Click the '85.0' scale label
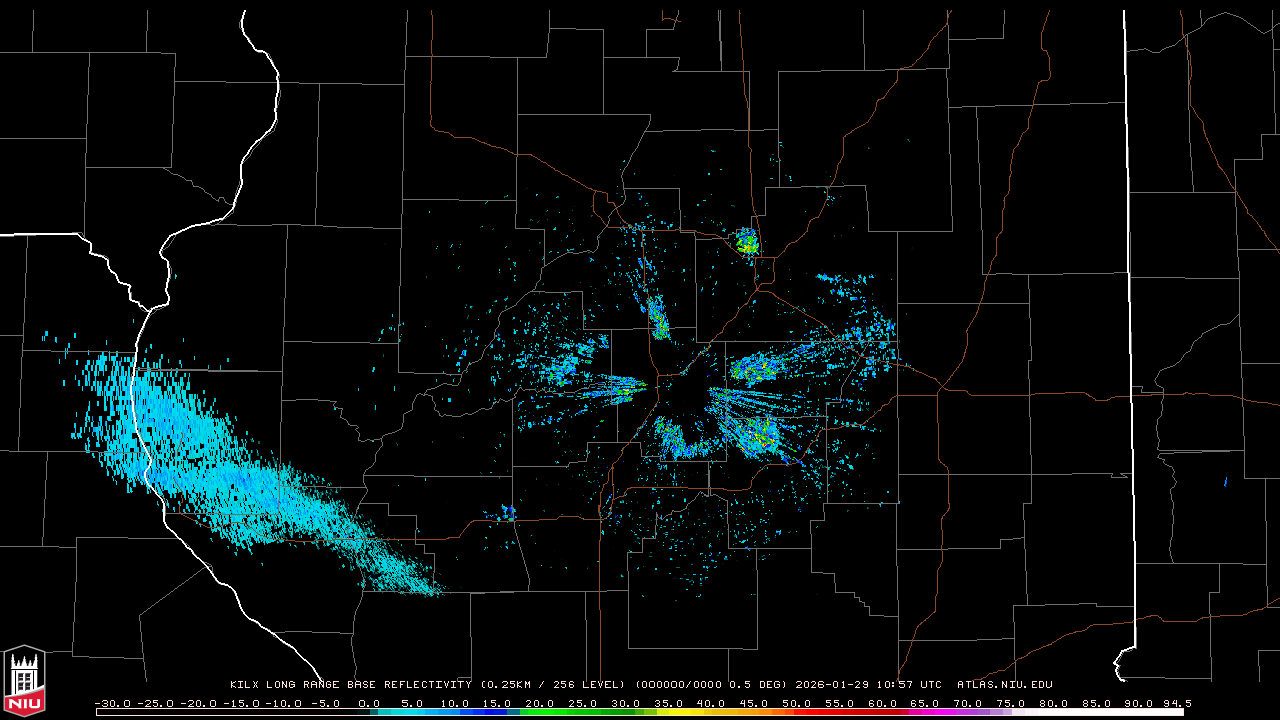This screenshot has width=1280, height=720. click(x=1098, y=703)
